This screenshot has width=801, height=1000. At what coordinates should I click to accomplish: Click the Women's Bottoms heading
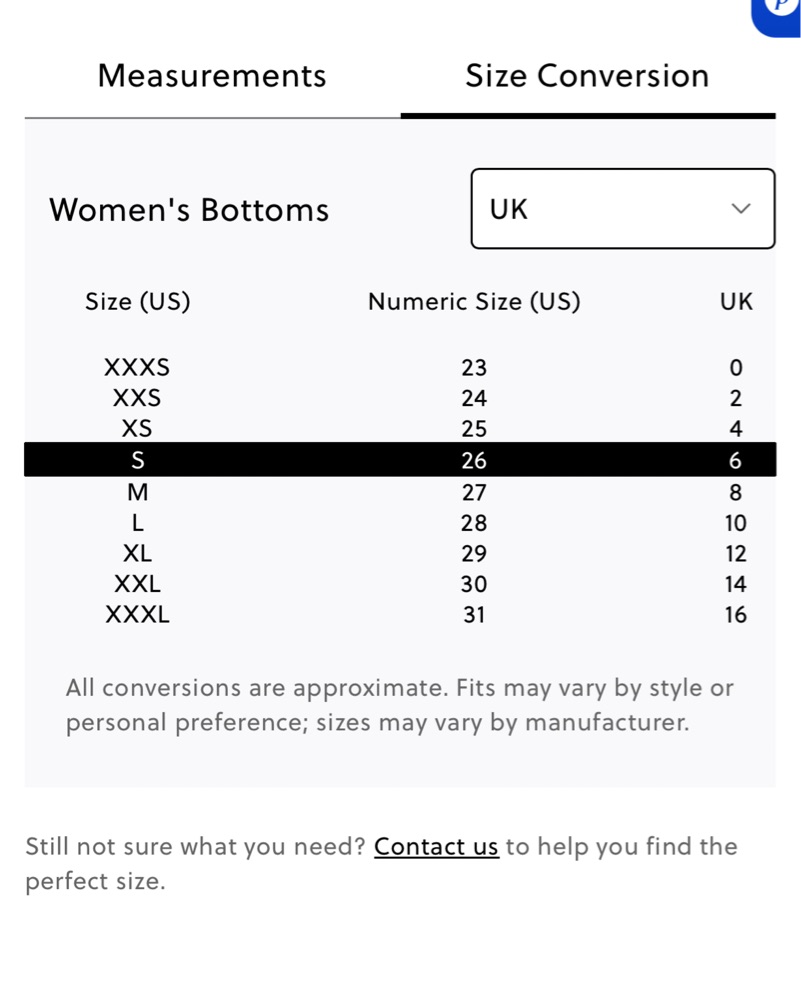click(189, 210)
